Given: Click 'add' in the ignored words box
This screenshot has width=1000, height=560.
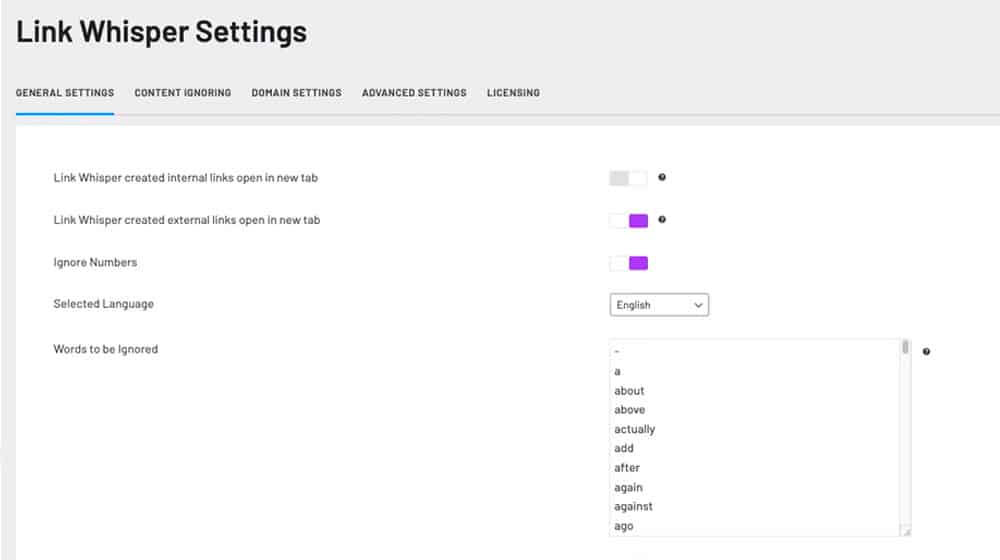Looking at the screenshot, I should [624, 448].
